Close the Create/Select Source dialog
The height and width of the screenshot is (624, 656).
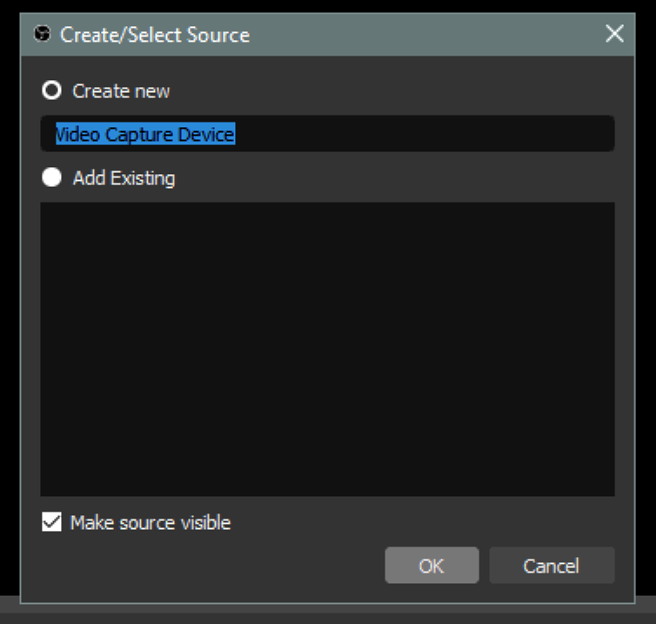(x=614, y=34)
